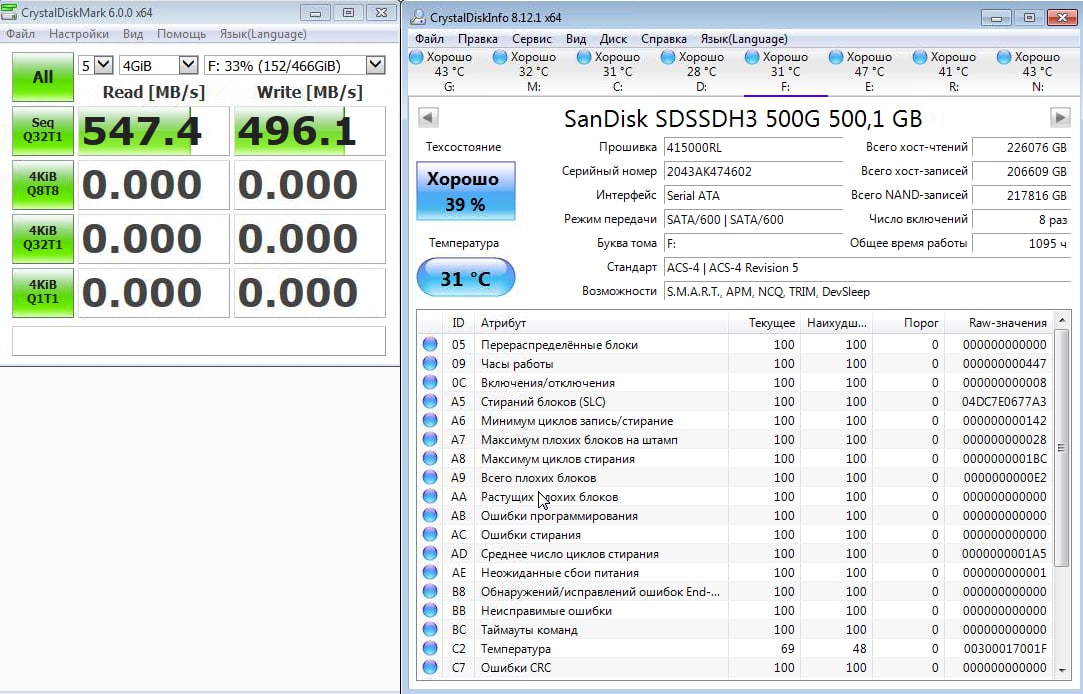
Task: Click Среднее число циклов стирания row
Action: 736,553
